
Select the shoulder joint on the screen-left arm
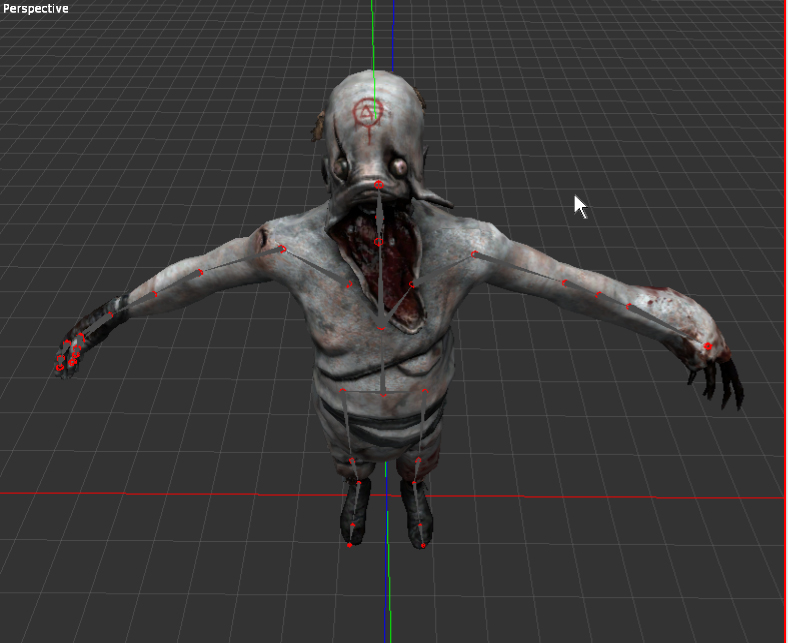(x=282, y=249)
